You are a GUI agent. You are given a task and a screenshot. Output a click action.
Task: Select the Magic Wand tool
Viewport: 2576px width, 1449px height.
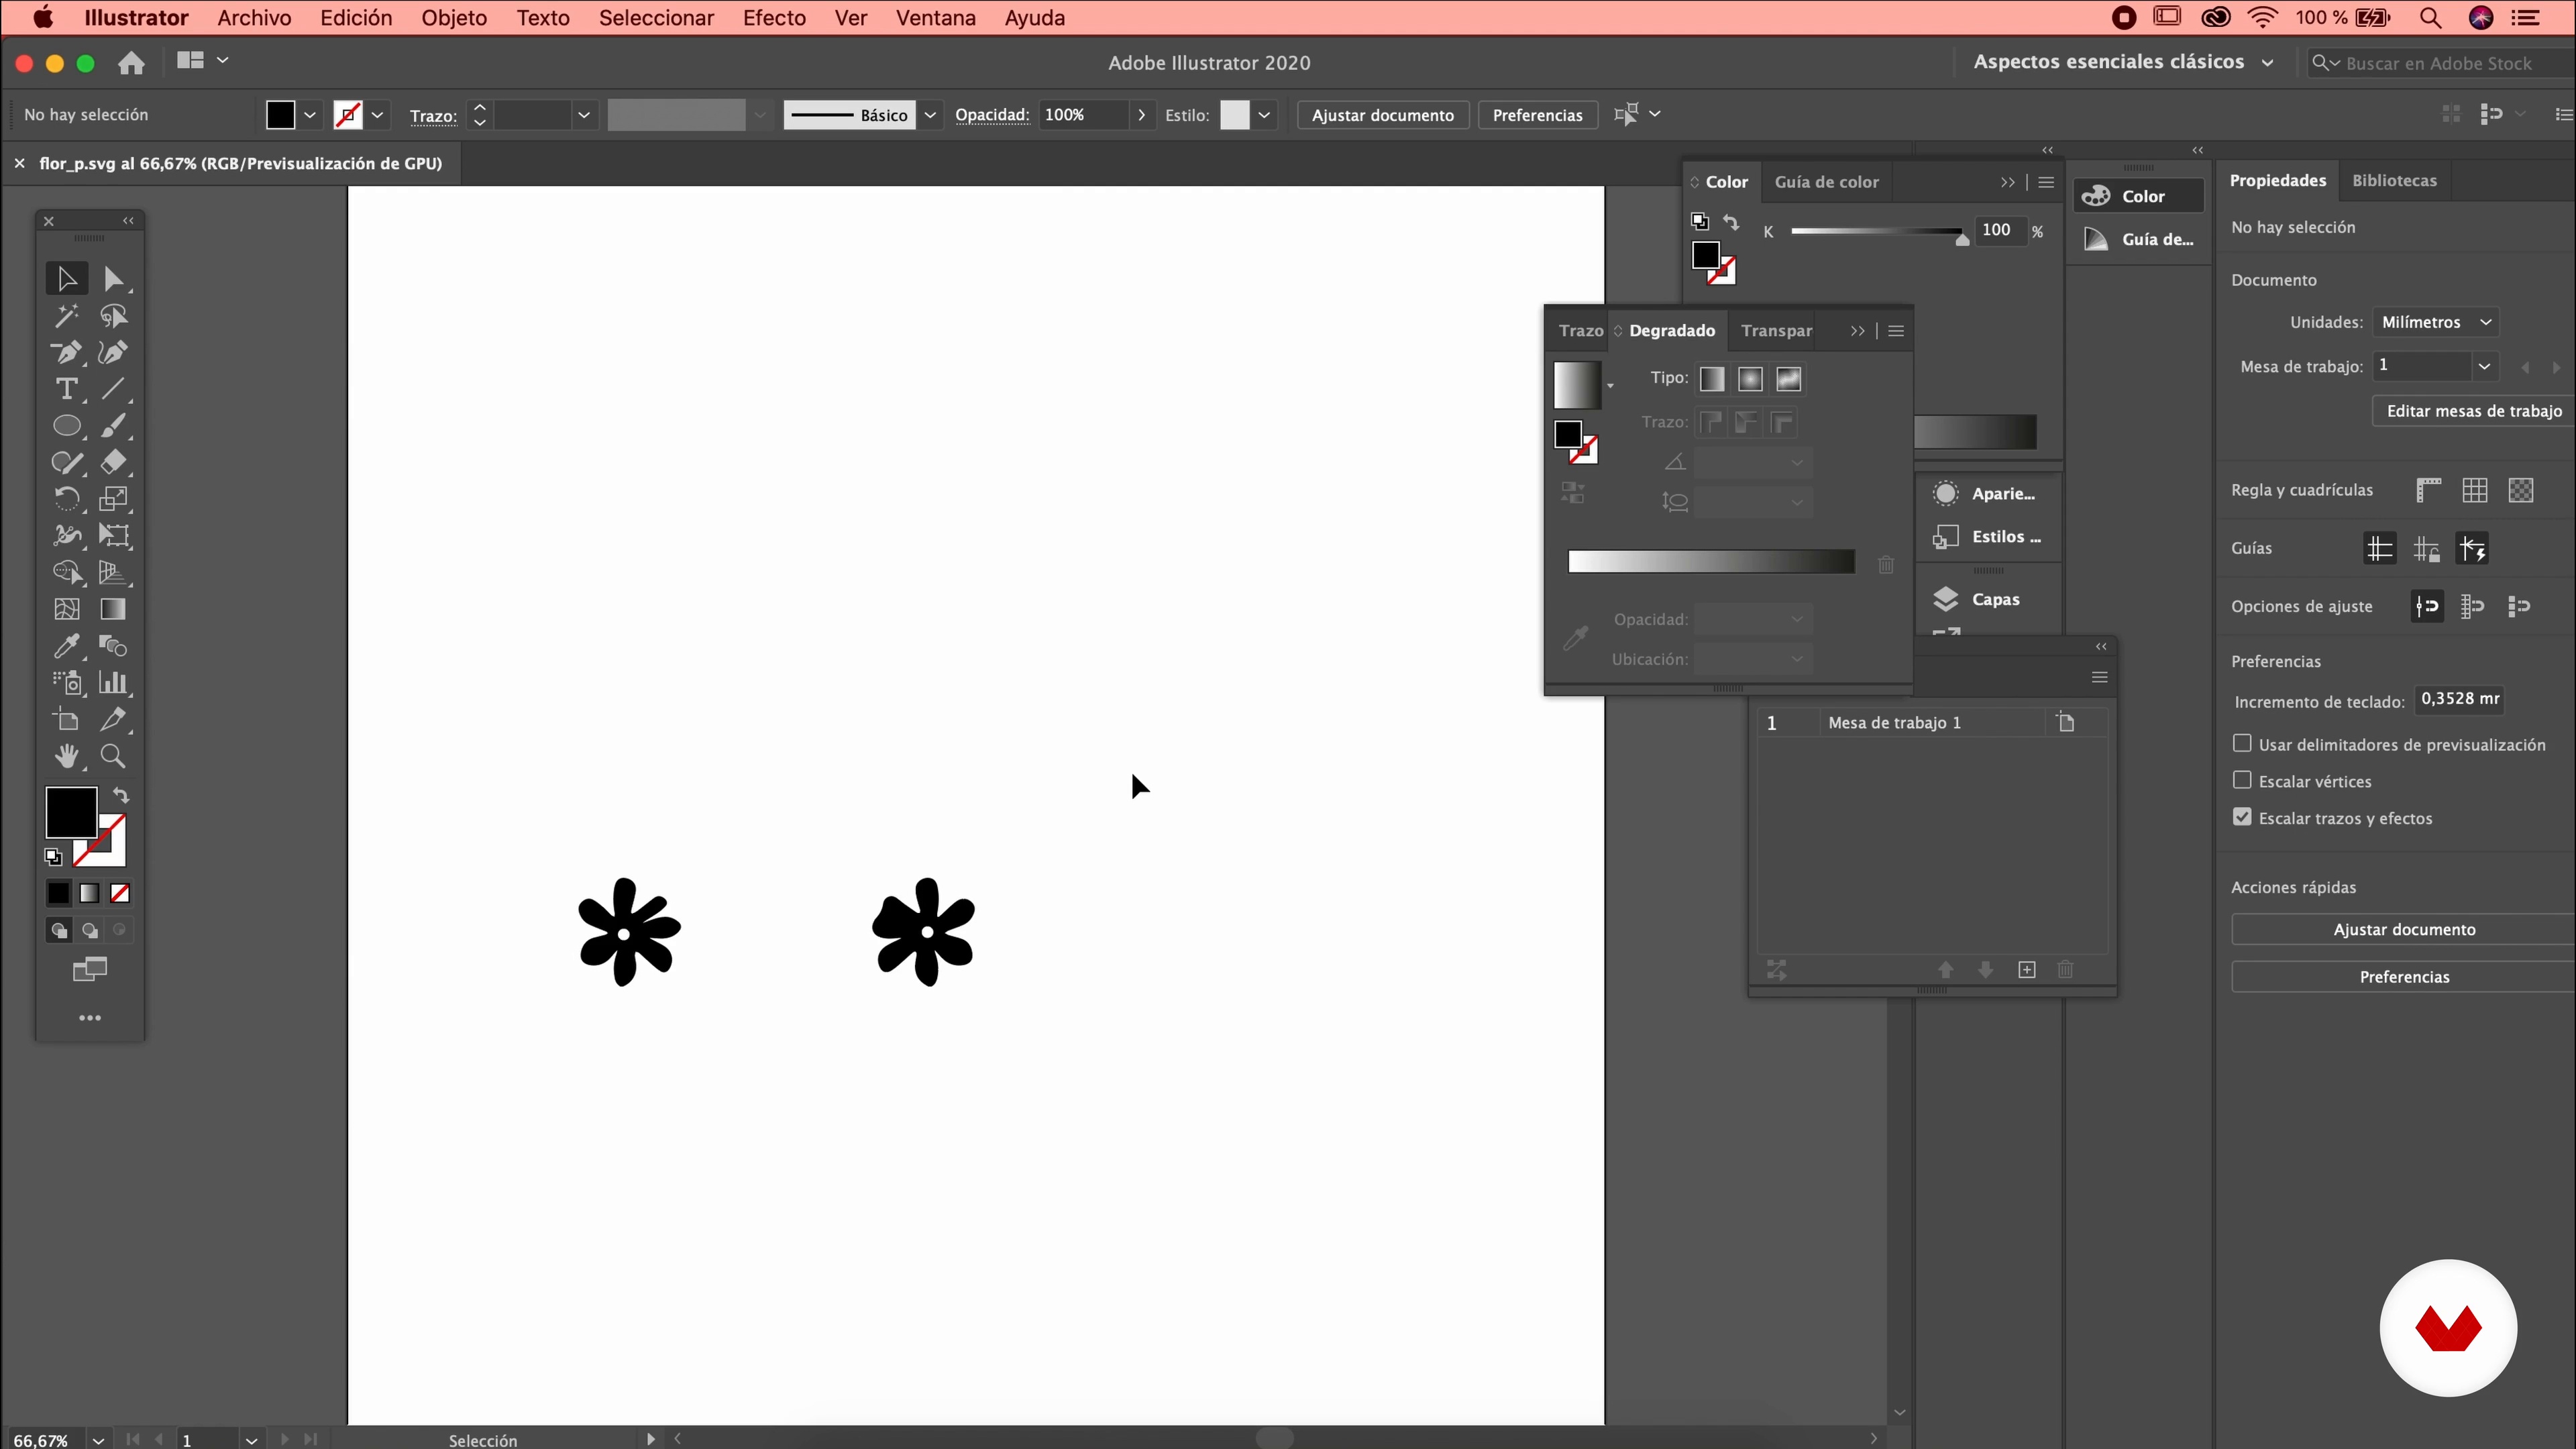point(66,316)
